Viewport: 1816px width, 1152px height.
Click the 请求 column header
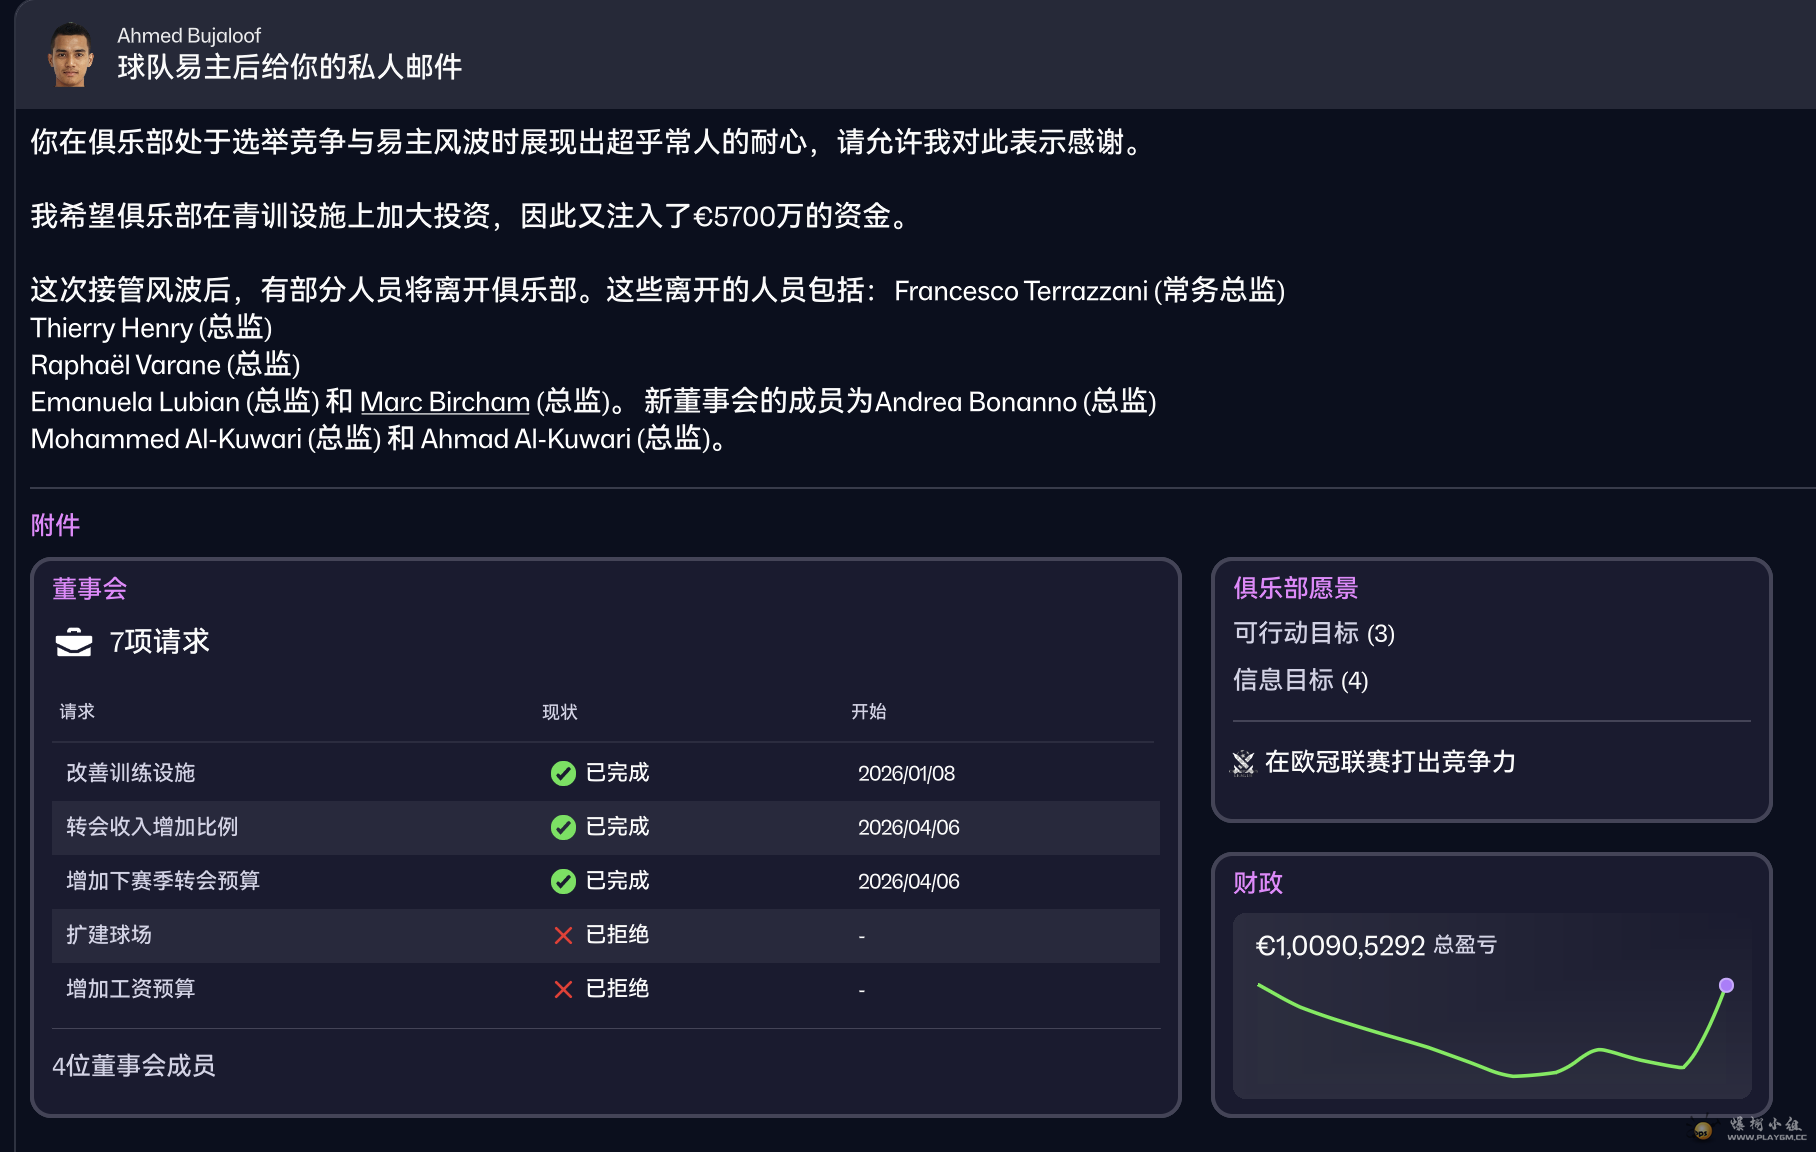point(77,712)
